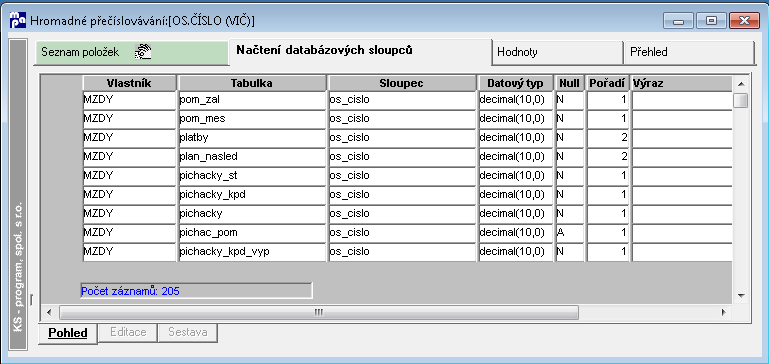Screen dimensions: 769x364
Task: Click the hand icon on Seznam položek tab
Action: tap(143, 52)
